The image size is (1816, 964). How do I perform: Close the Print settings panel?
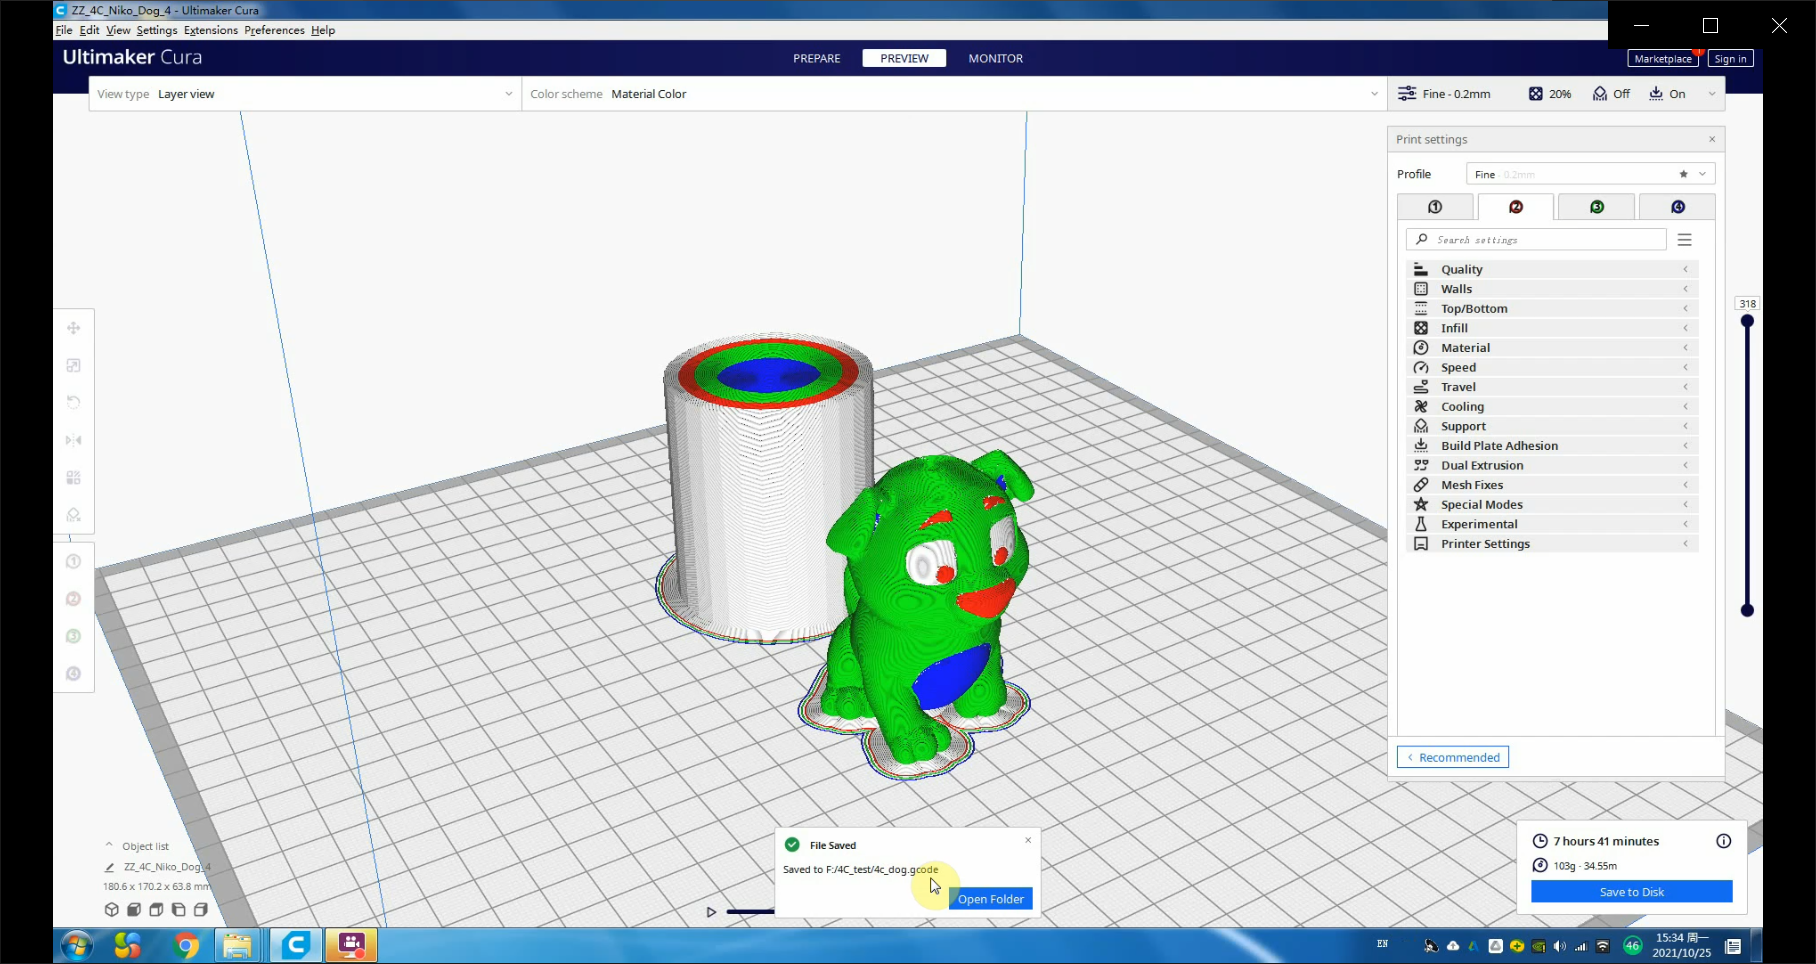click(1712, 139)
